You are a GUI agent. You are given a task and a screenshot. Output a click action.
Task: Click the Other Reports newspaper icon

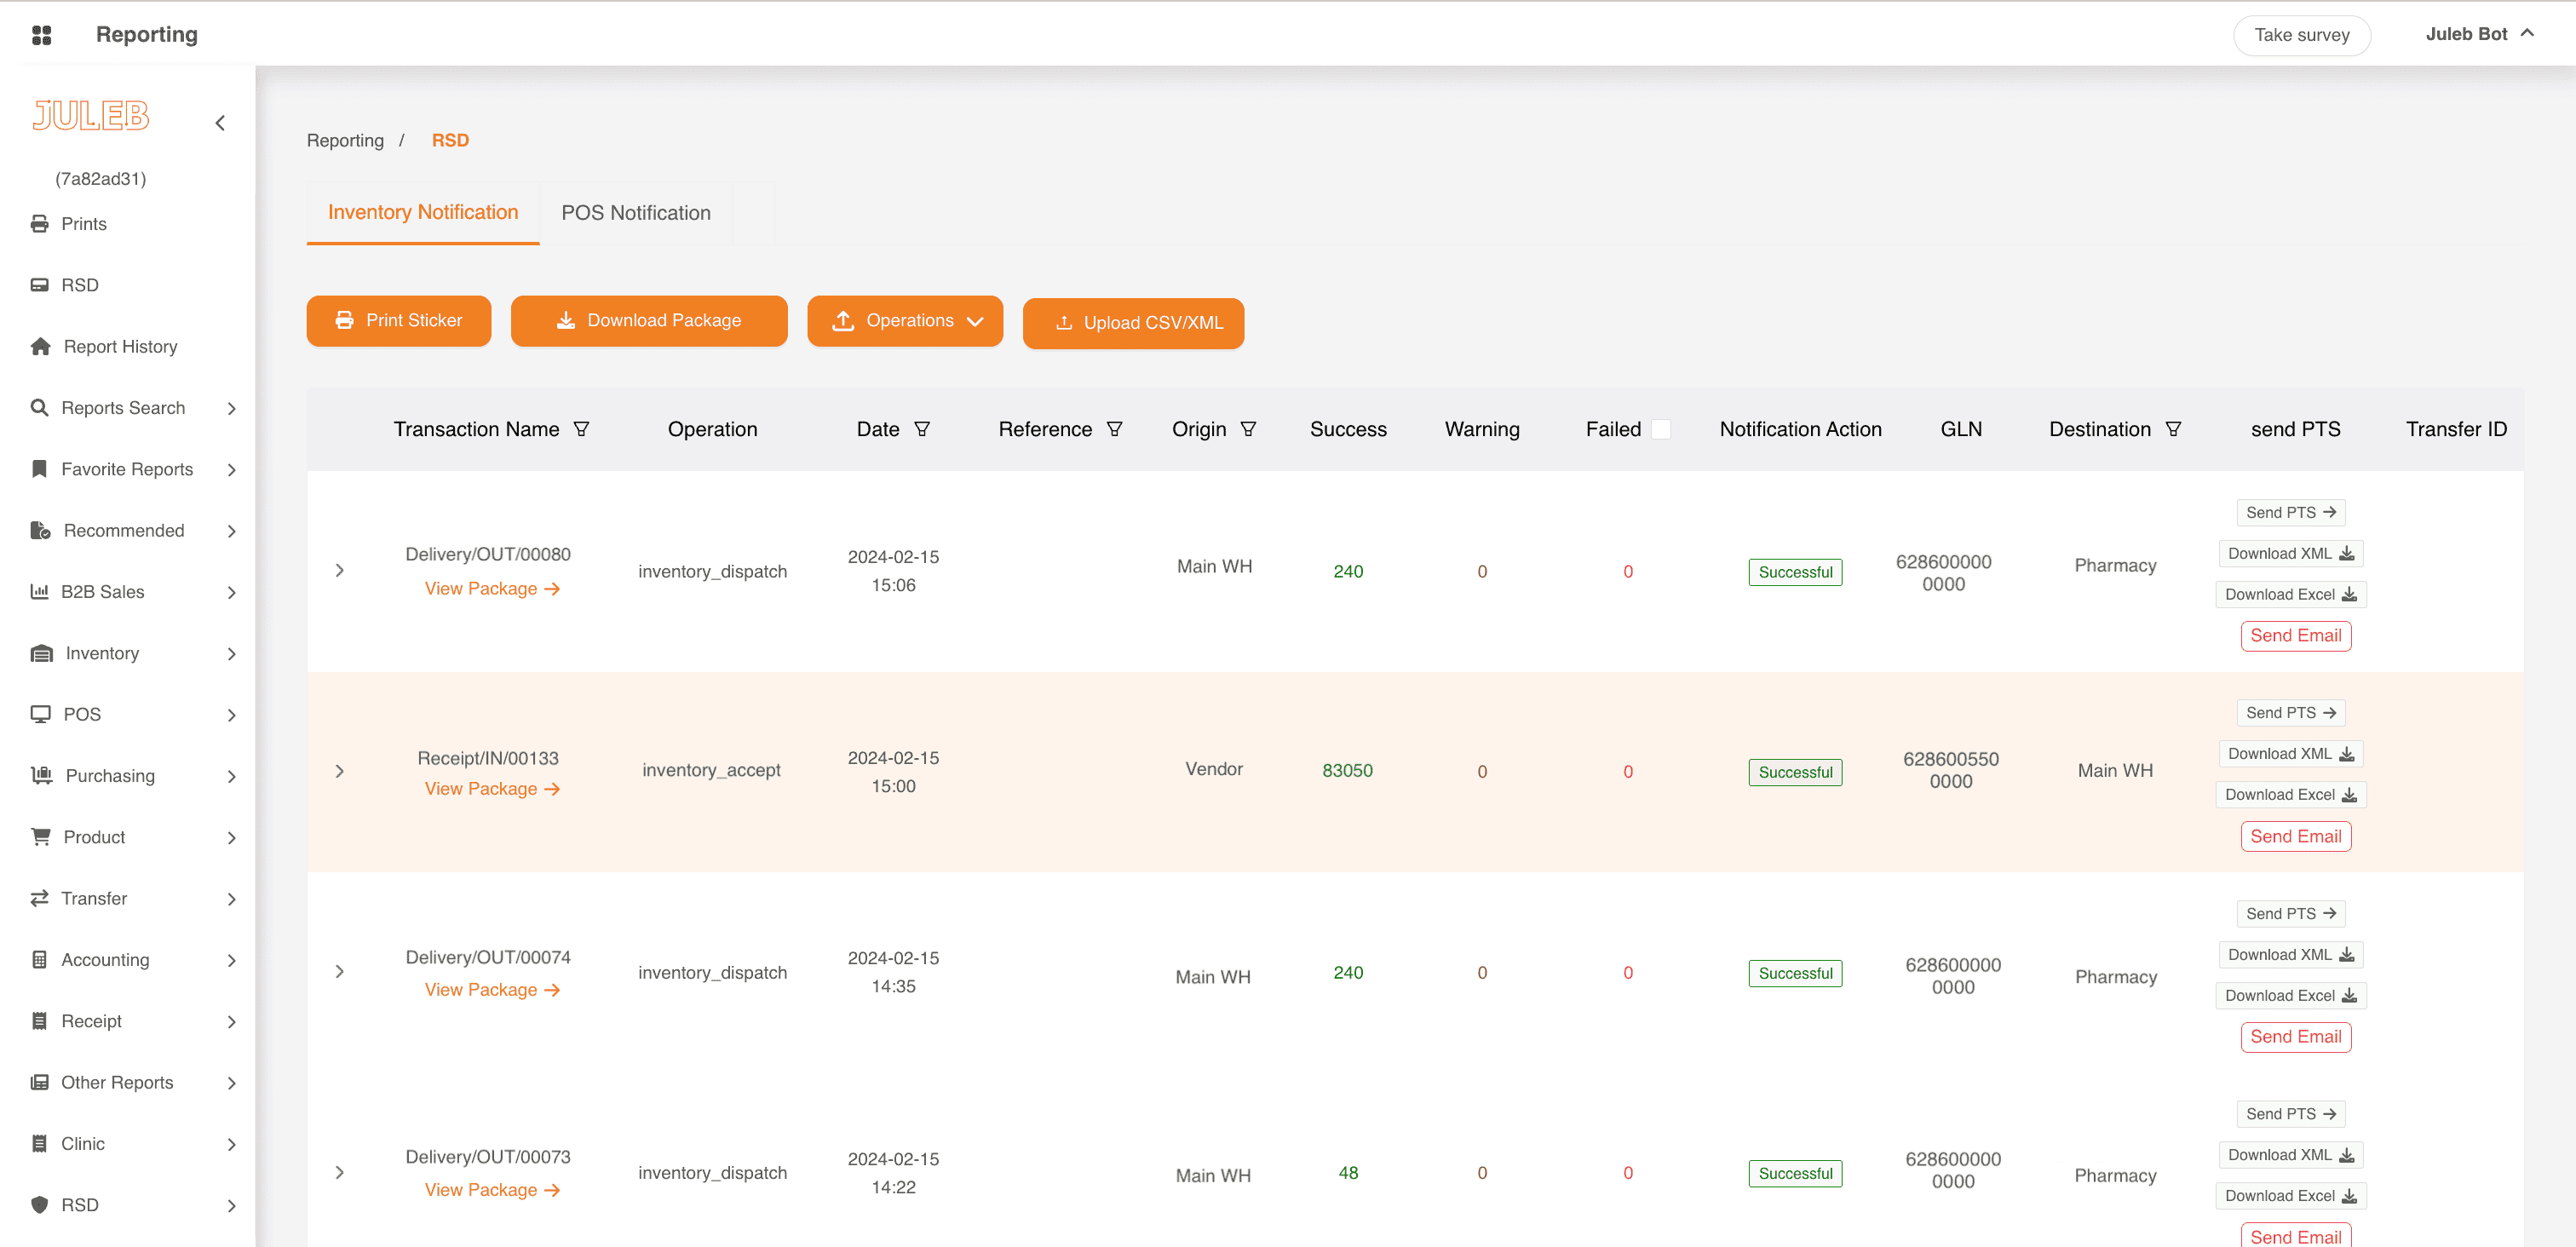40,1082
